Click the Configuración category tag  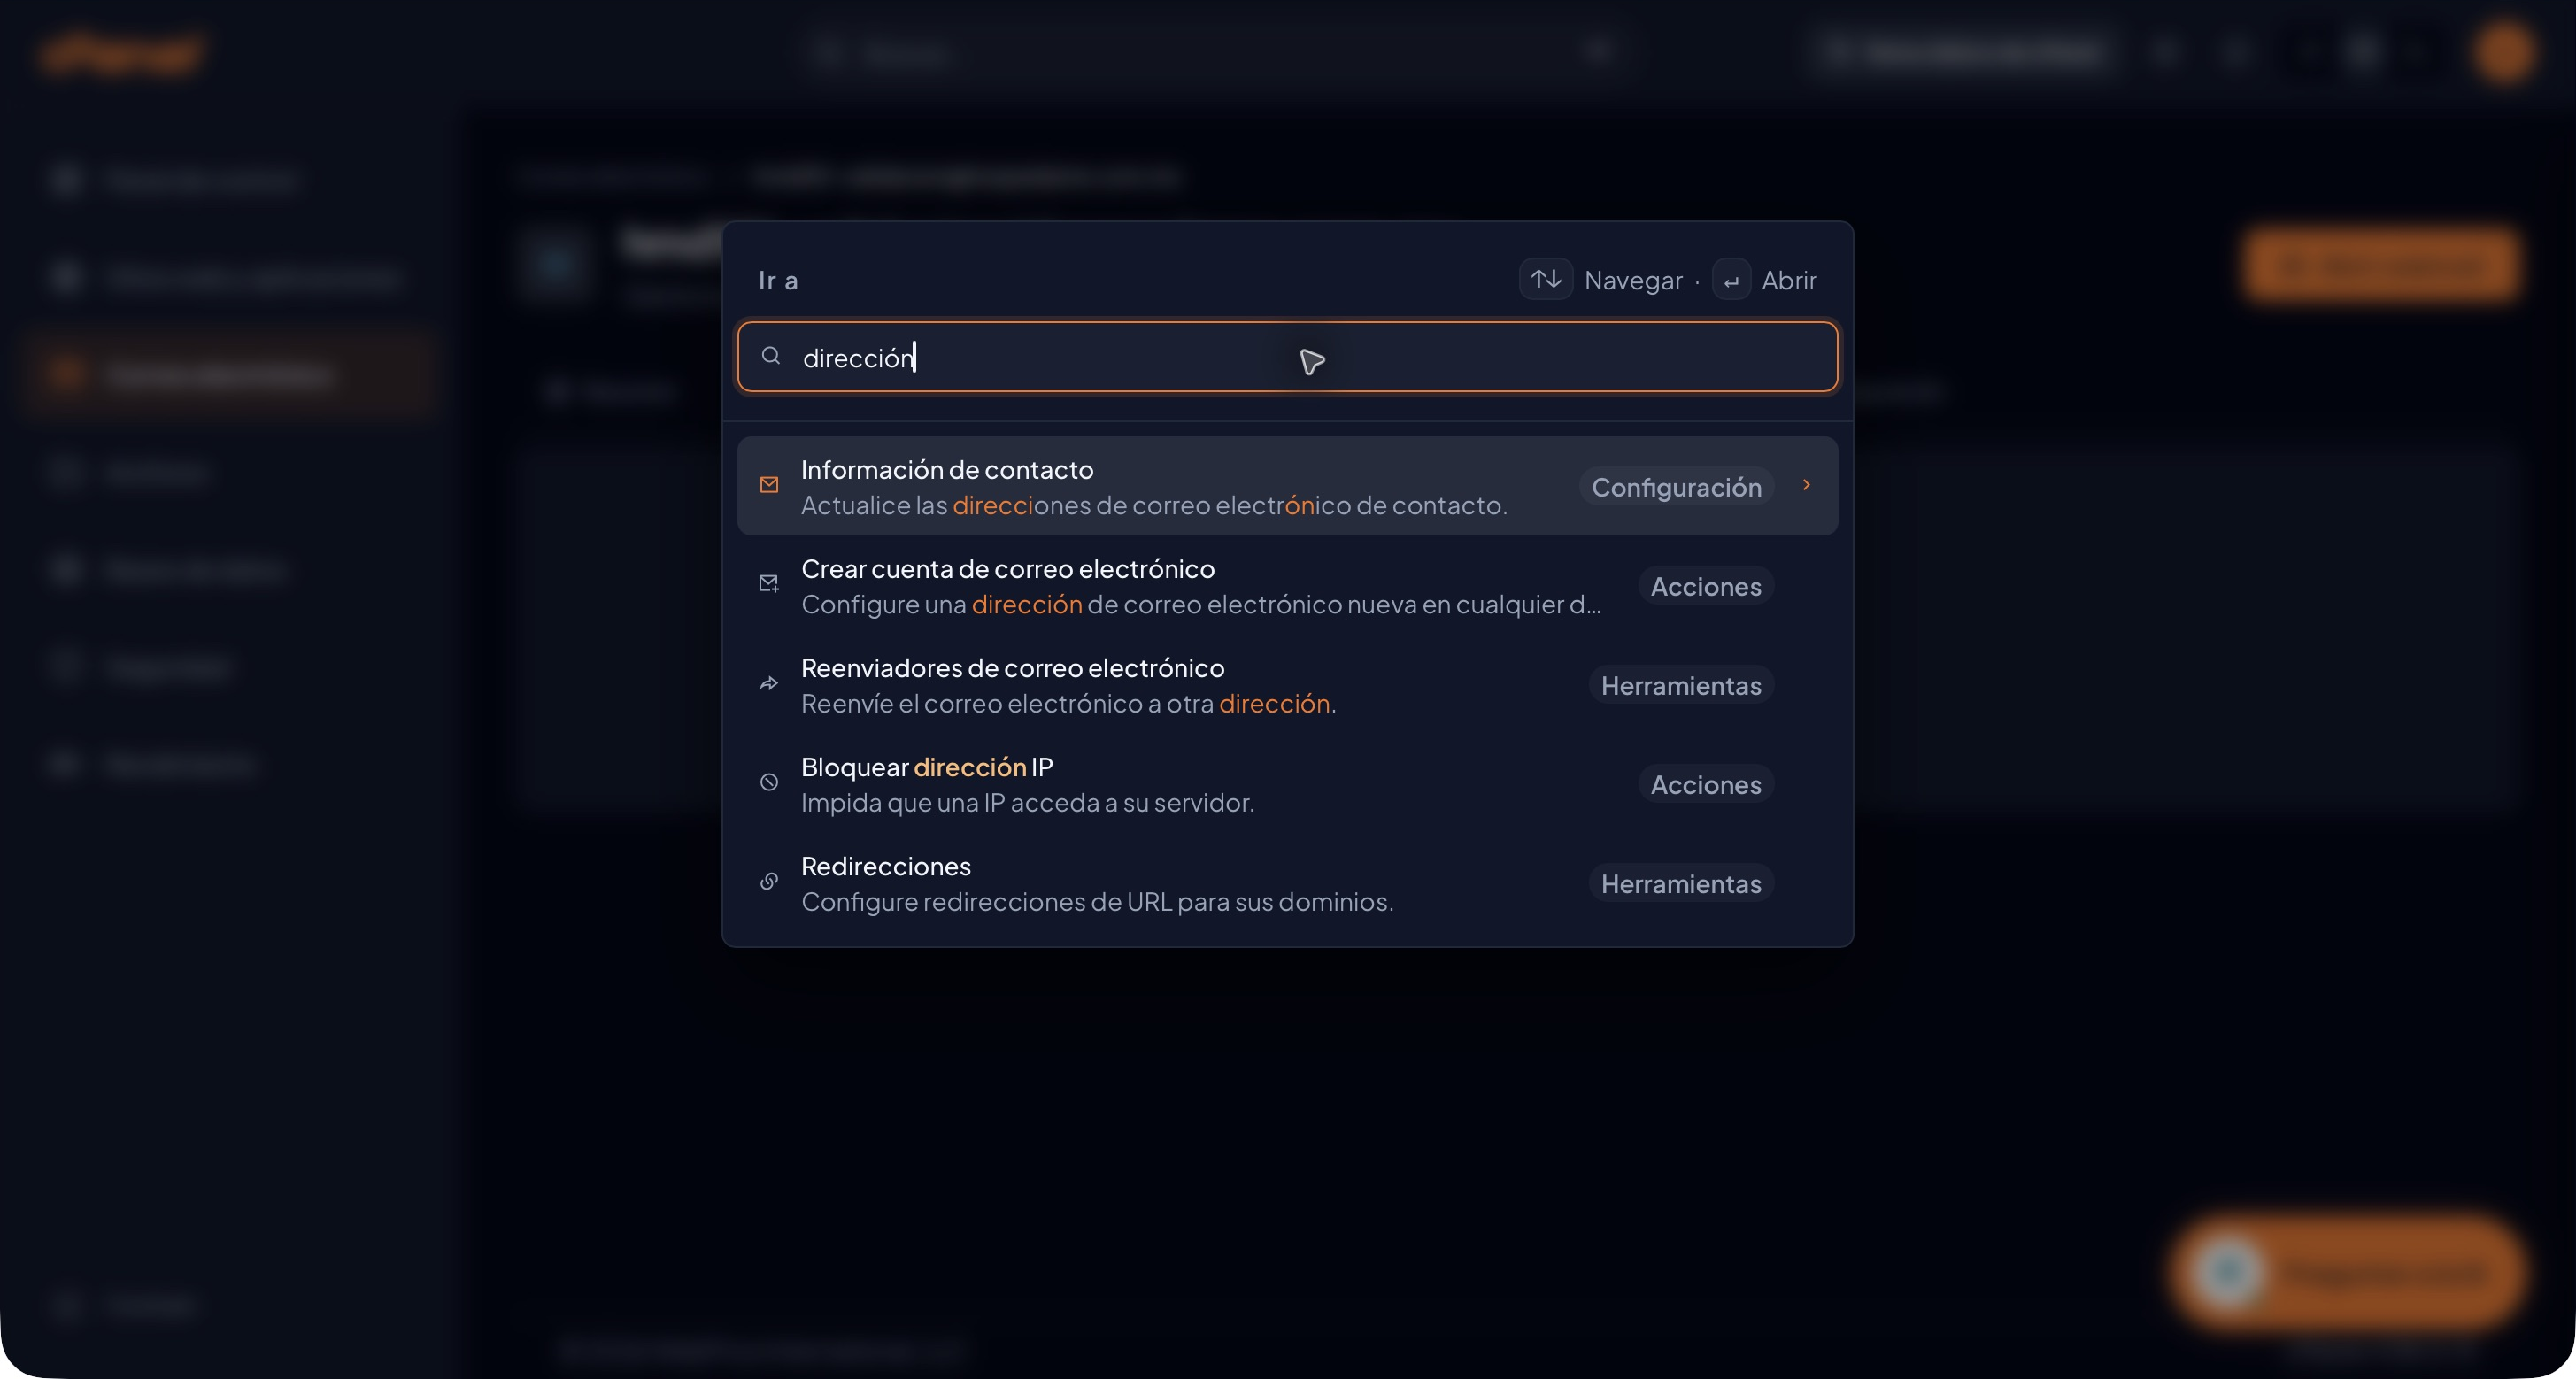pyautogui.click(x=1676, y=487)
